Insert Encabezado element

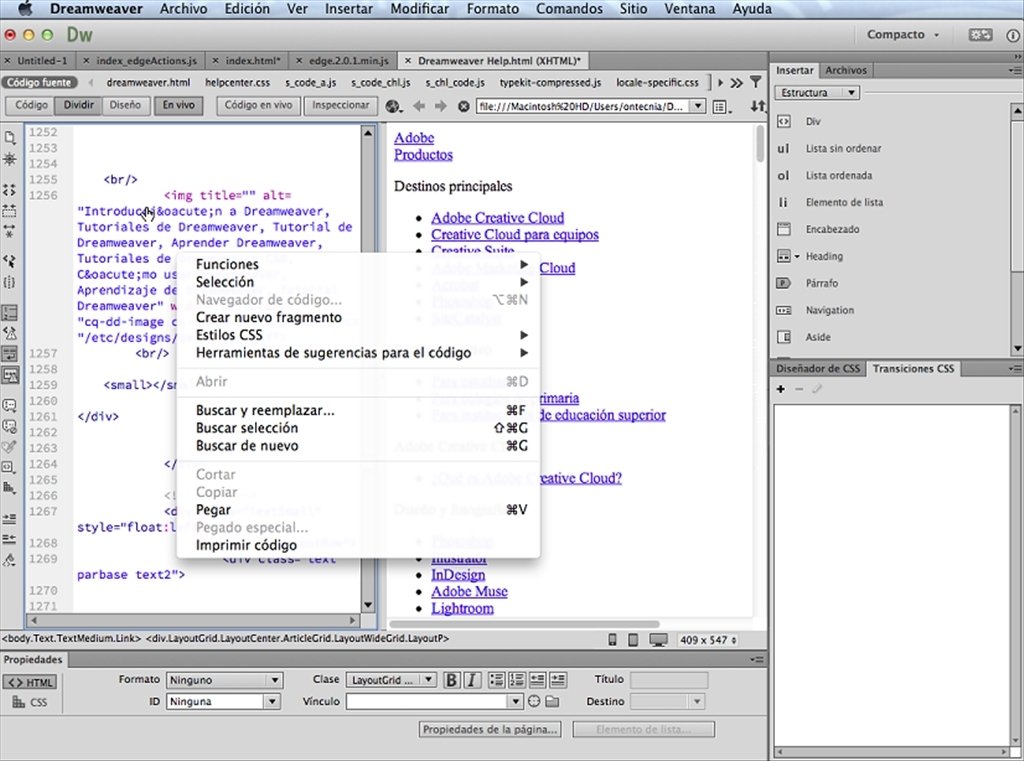(x=832, y=229)
